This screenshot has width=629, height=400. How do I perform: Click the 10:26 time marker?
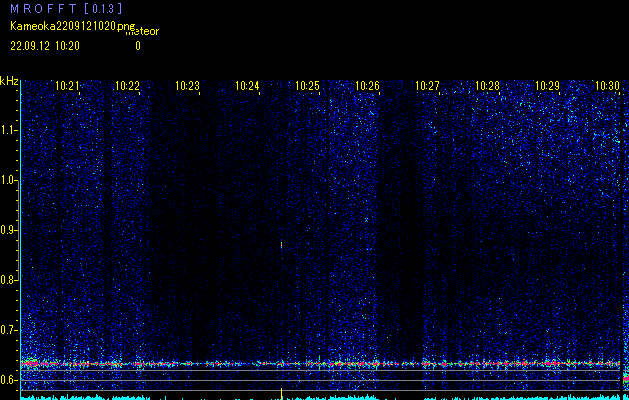(x=367, y=86)
